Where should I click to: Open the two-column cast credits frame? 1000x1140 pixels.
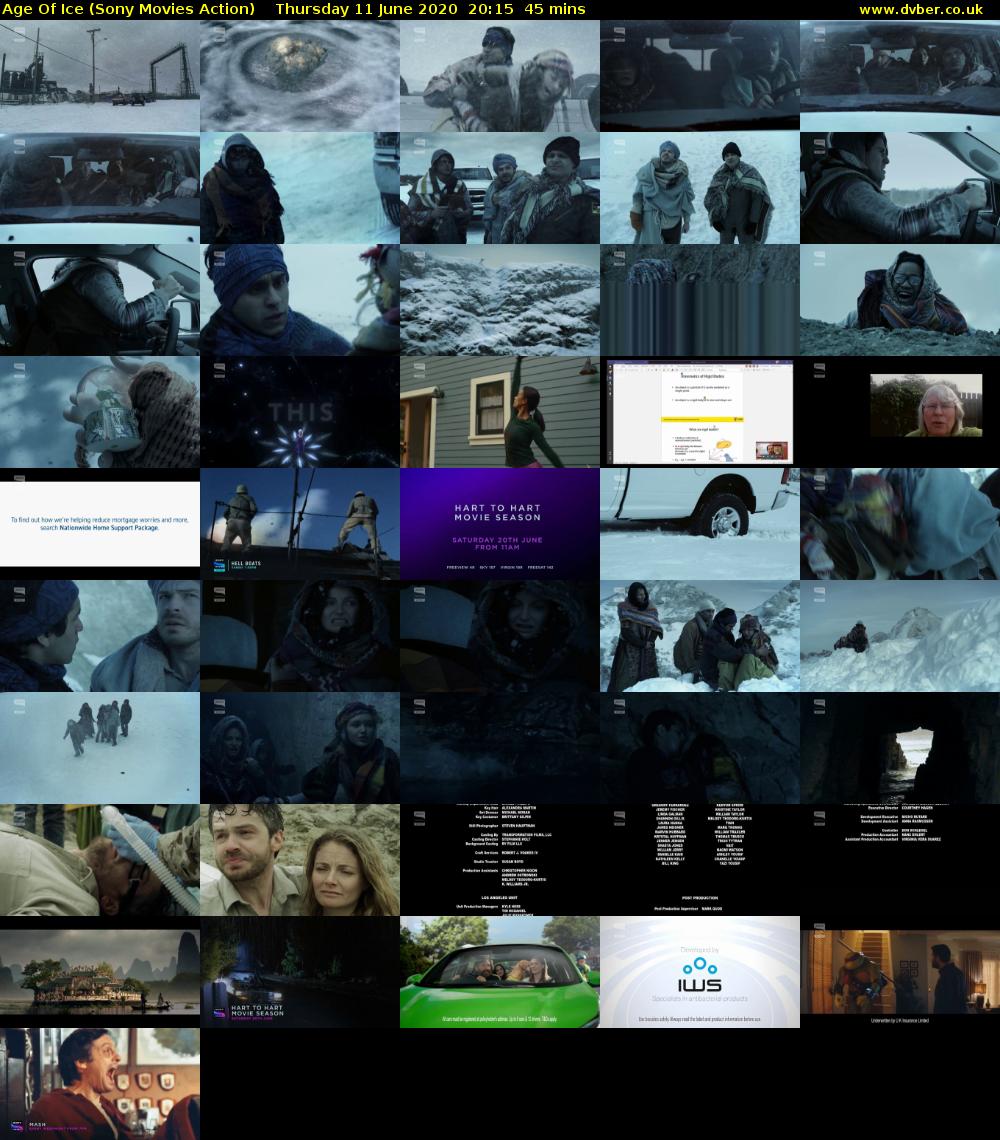tap(700, 859)
